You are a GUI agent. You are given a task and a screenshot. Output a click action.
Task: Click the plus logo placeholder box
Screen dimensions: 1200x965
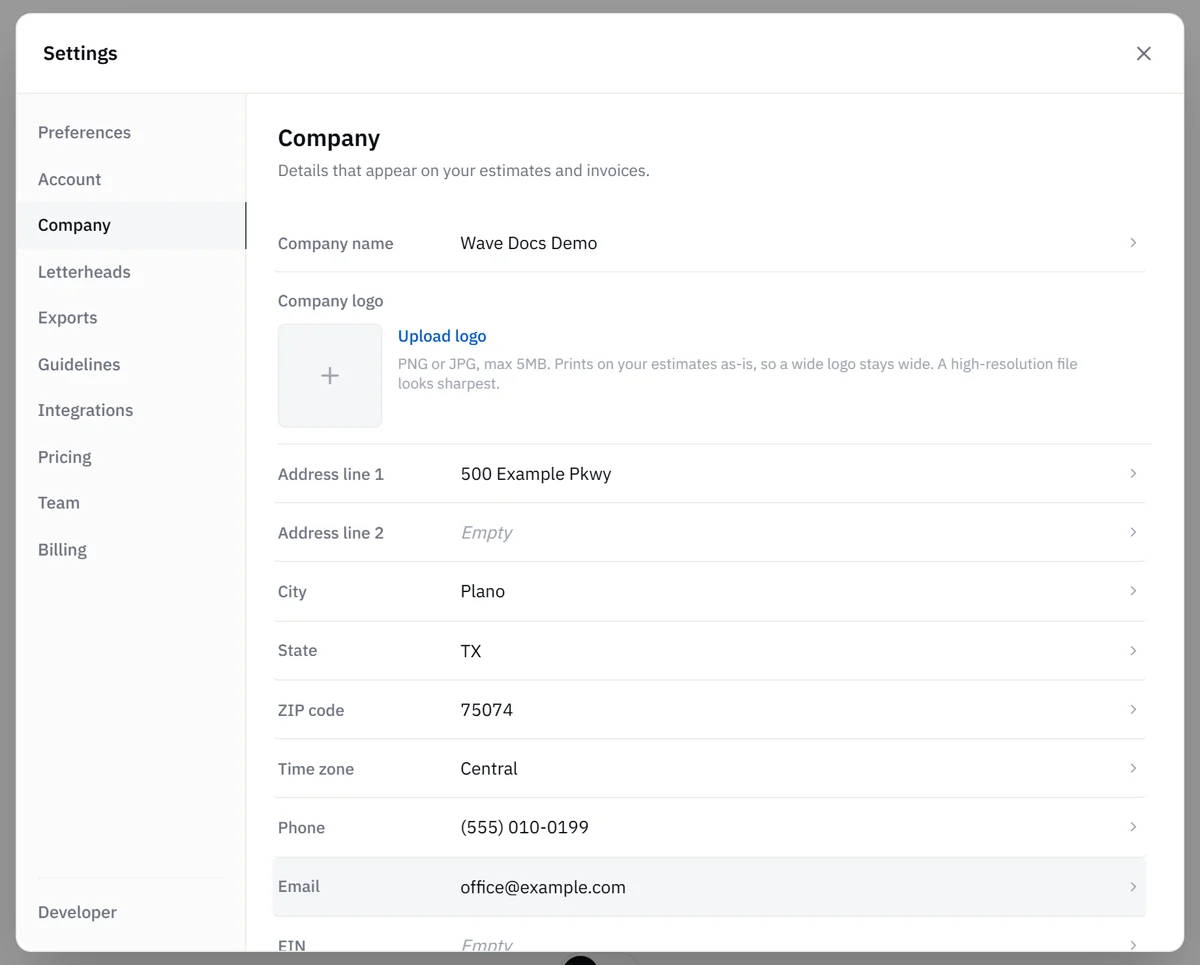tap(330, 376)
